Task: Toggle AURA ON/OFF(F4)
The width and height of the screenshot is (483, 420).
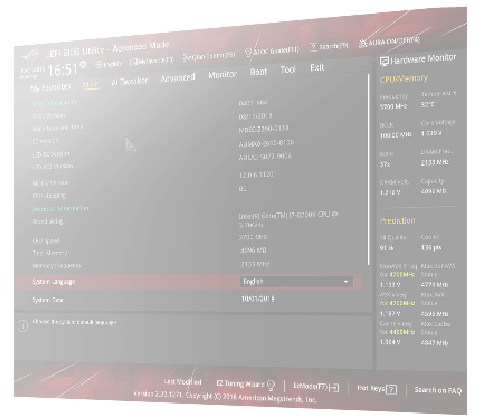Action: [389, 41]
